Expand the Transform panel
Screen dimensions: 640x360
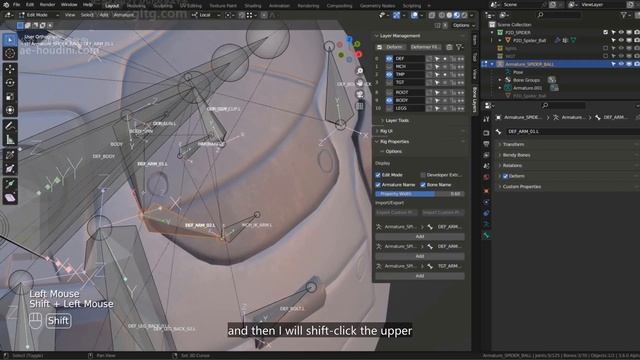click(513, 144)
